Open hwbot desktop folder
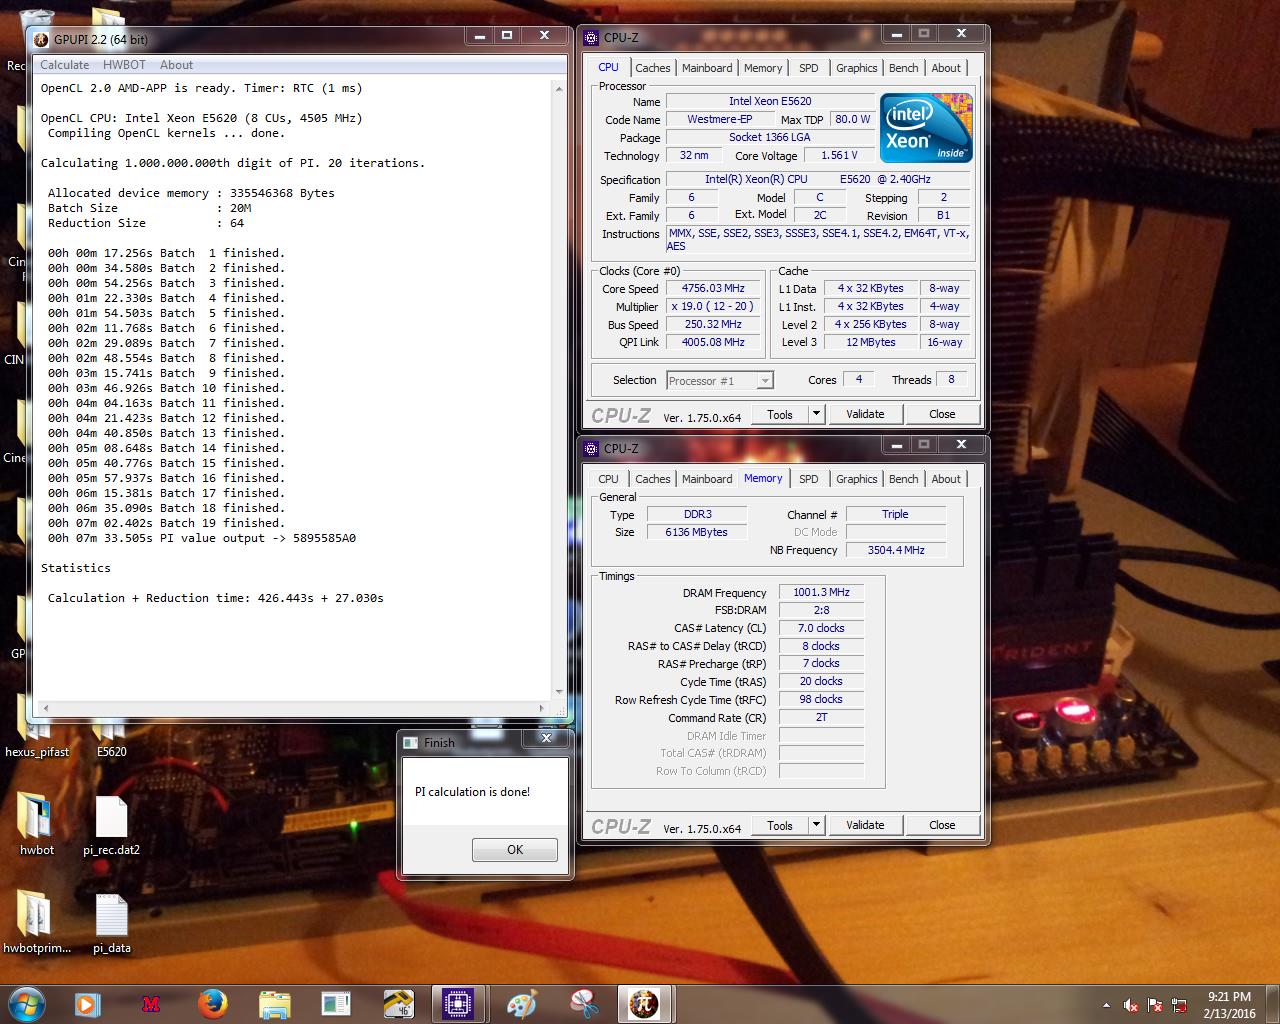1280x1024 pixels. [x=37, y=825]
